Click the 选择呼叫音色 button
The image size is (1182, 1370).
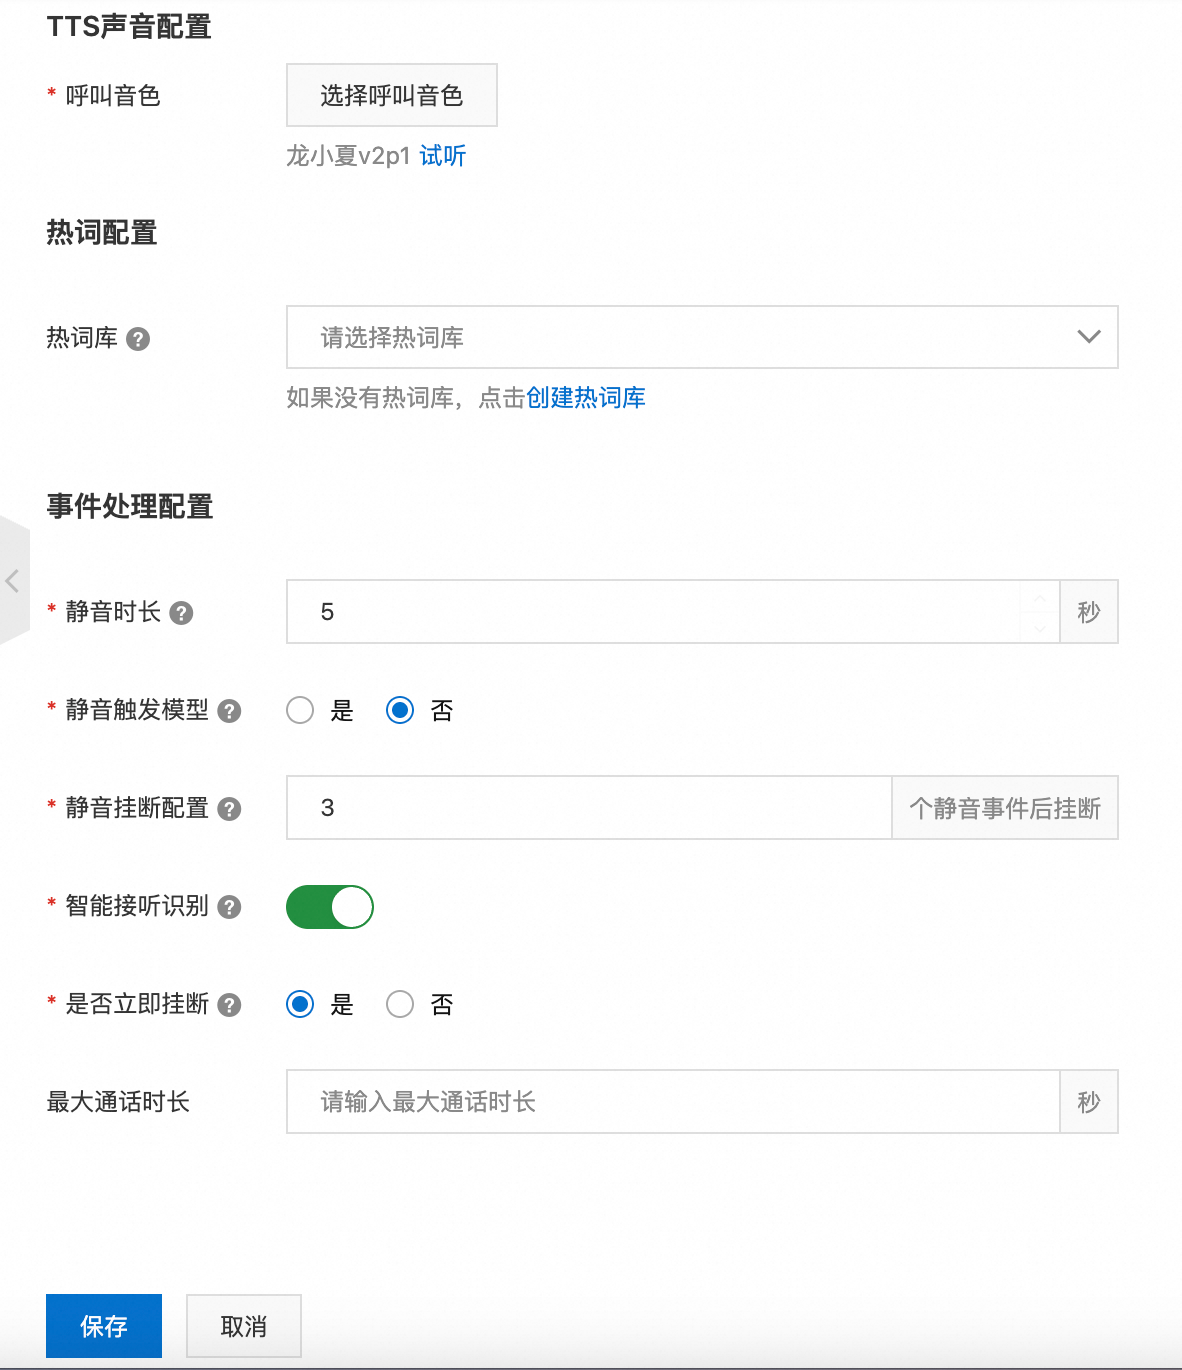click(392, 95)
